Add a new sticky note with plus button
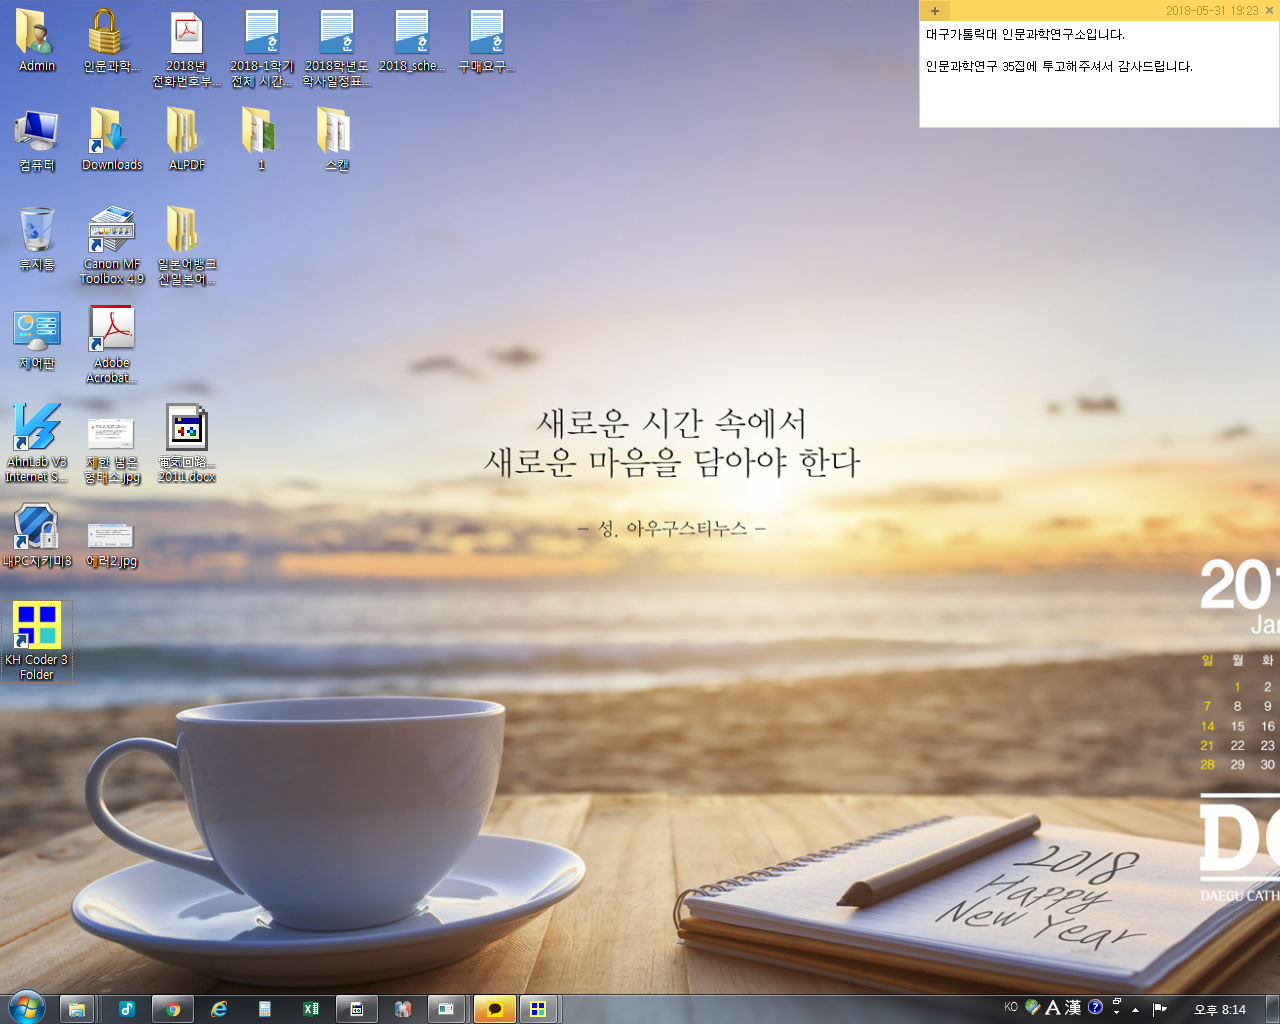This screenshot has height=1024, width=1280. pyautogui.click(x=934, y=11)
